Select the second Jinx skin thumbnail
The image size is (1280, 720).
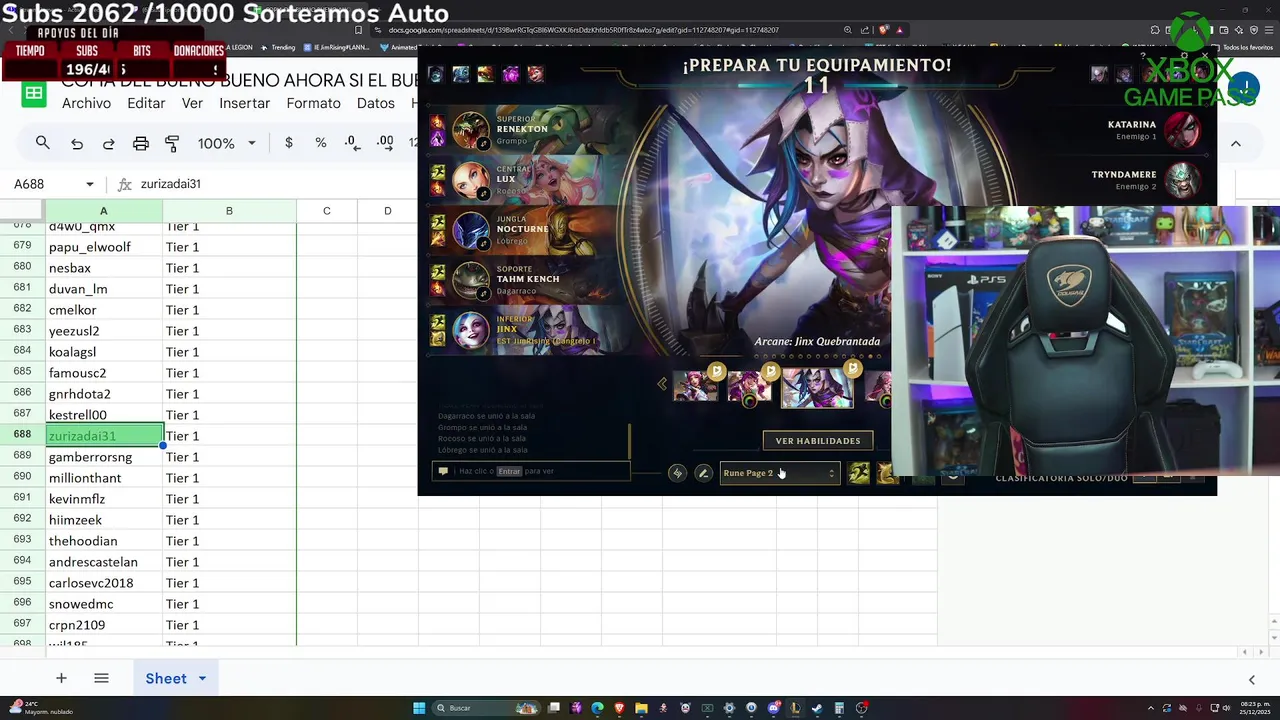749,386
